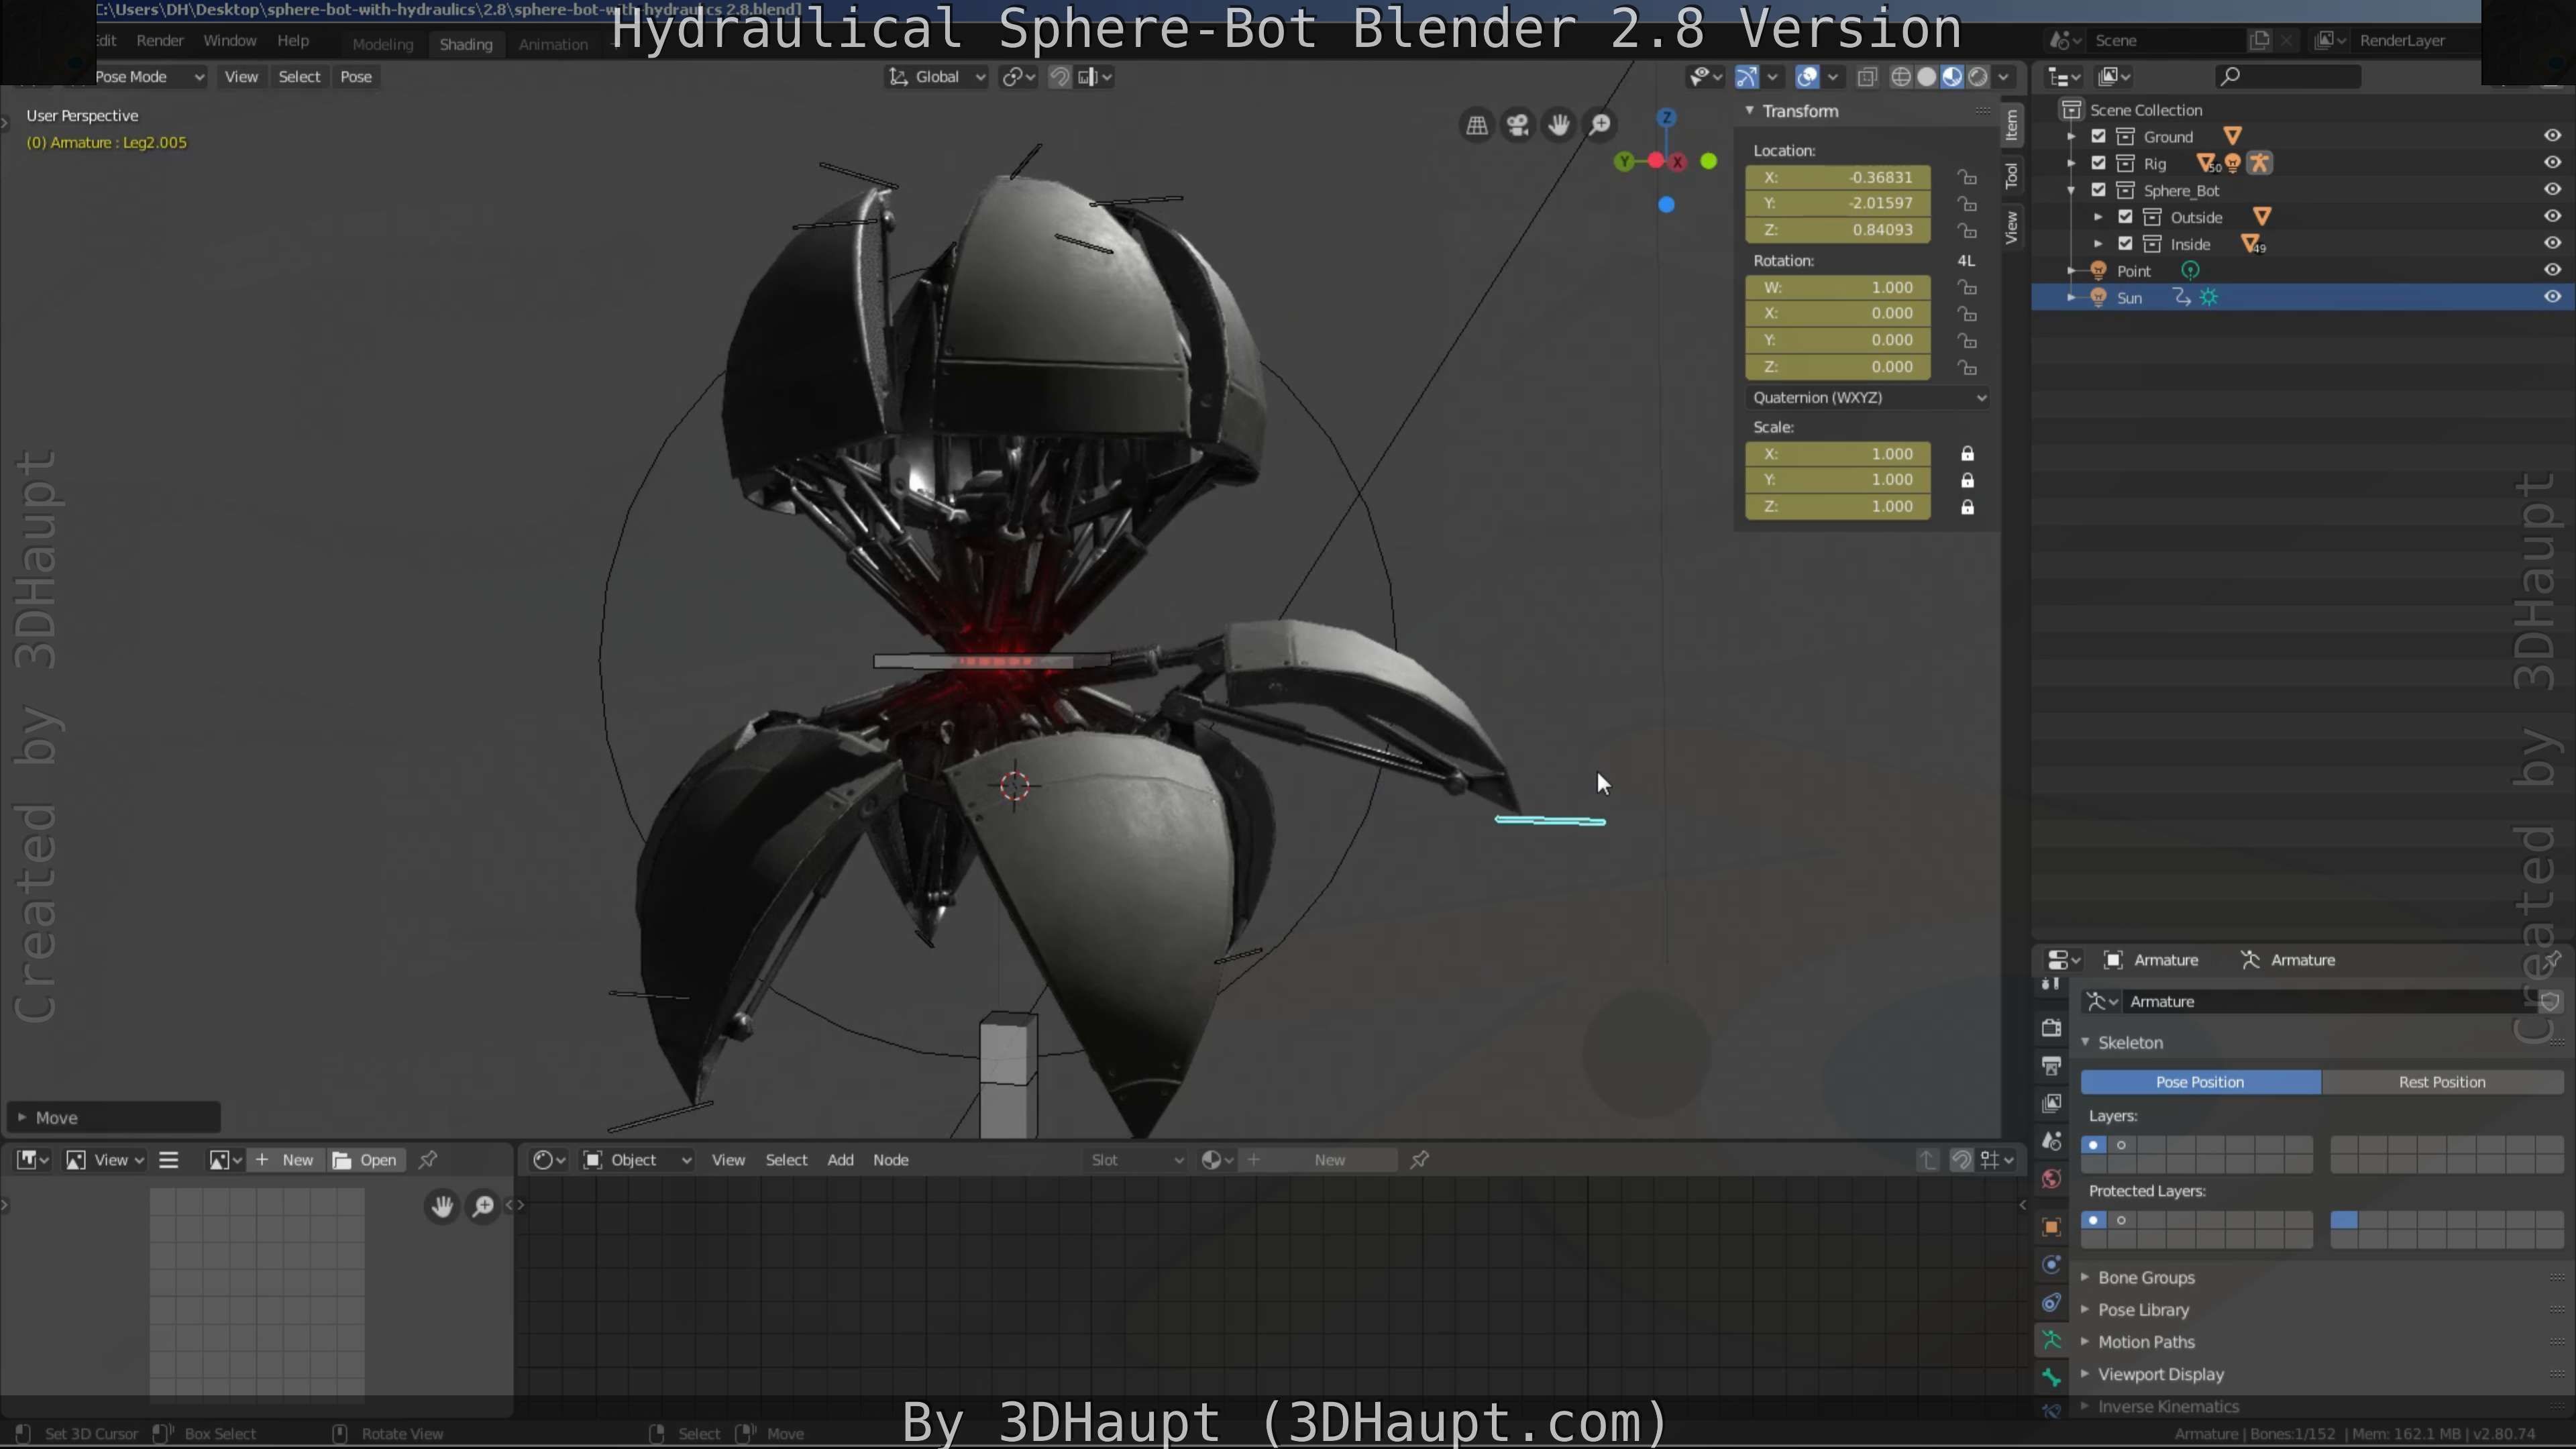
Task: Switch to wireframe shading mode
Action: [1901, 77]
